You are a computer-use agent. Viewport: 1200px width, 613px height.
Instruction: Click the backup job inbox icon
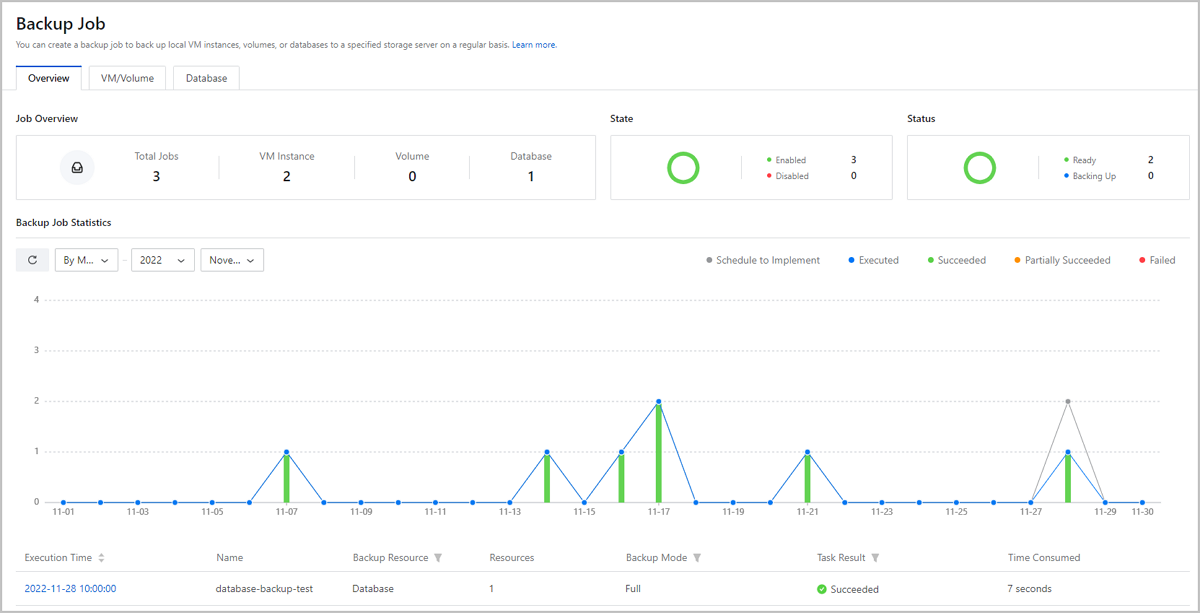pos(77,168)
